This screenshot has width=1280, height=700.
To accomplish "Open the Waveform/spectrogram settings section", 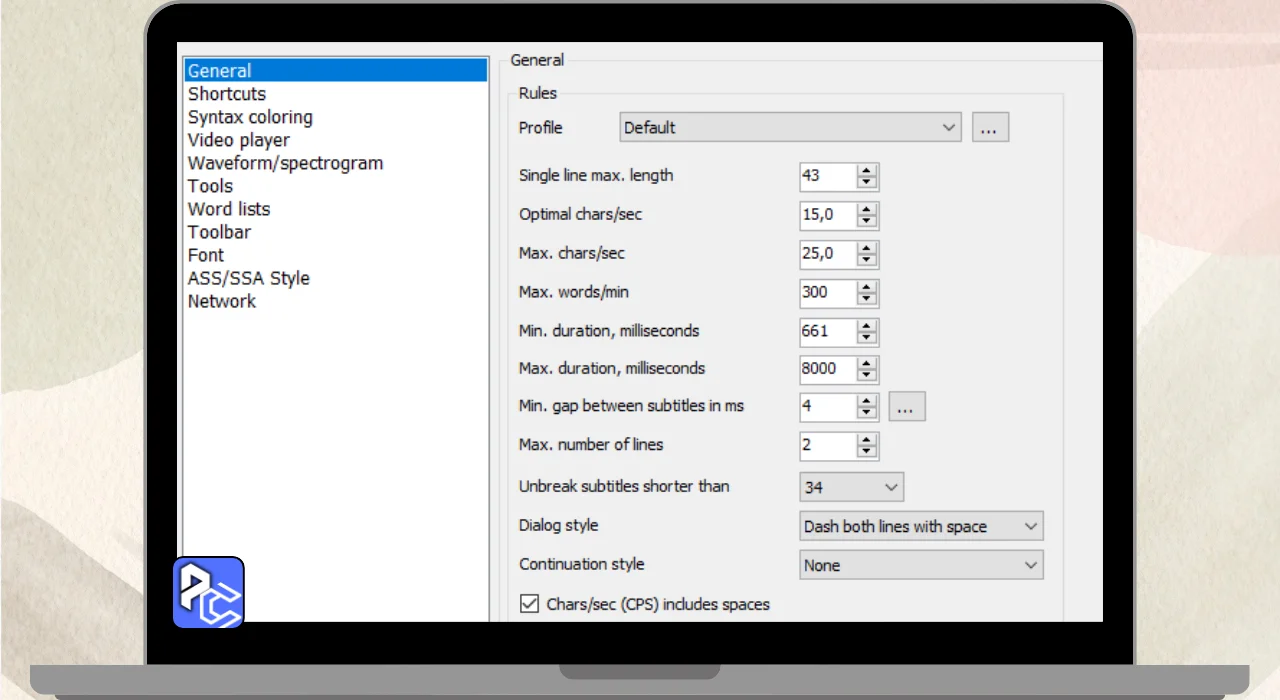I will 285,163.
